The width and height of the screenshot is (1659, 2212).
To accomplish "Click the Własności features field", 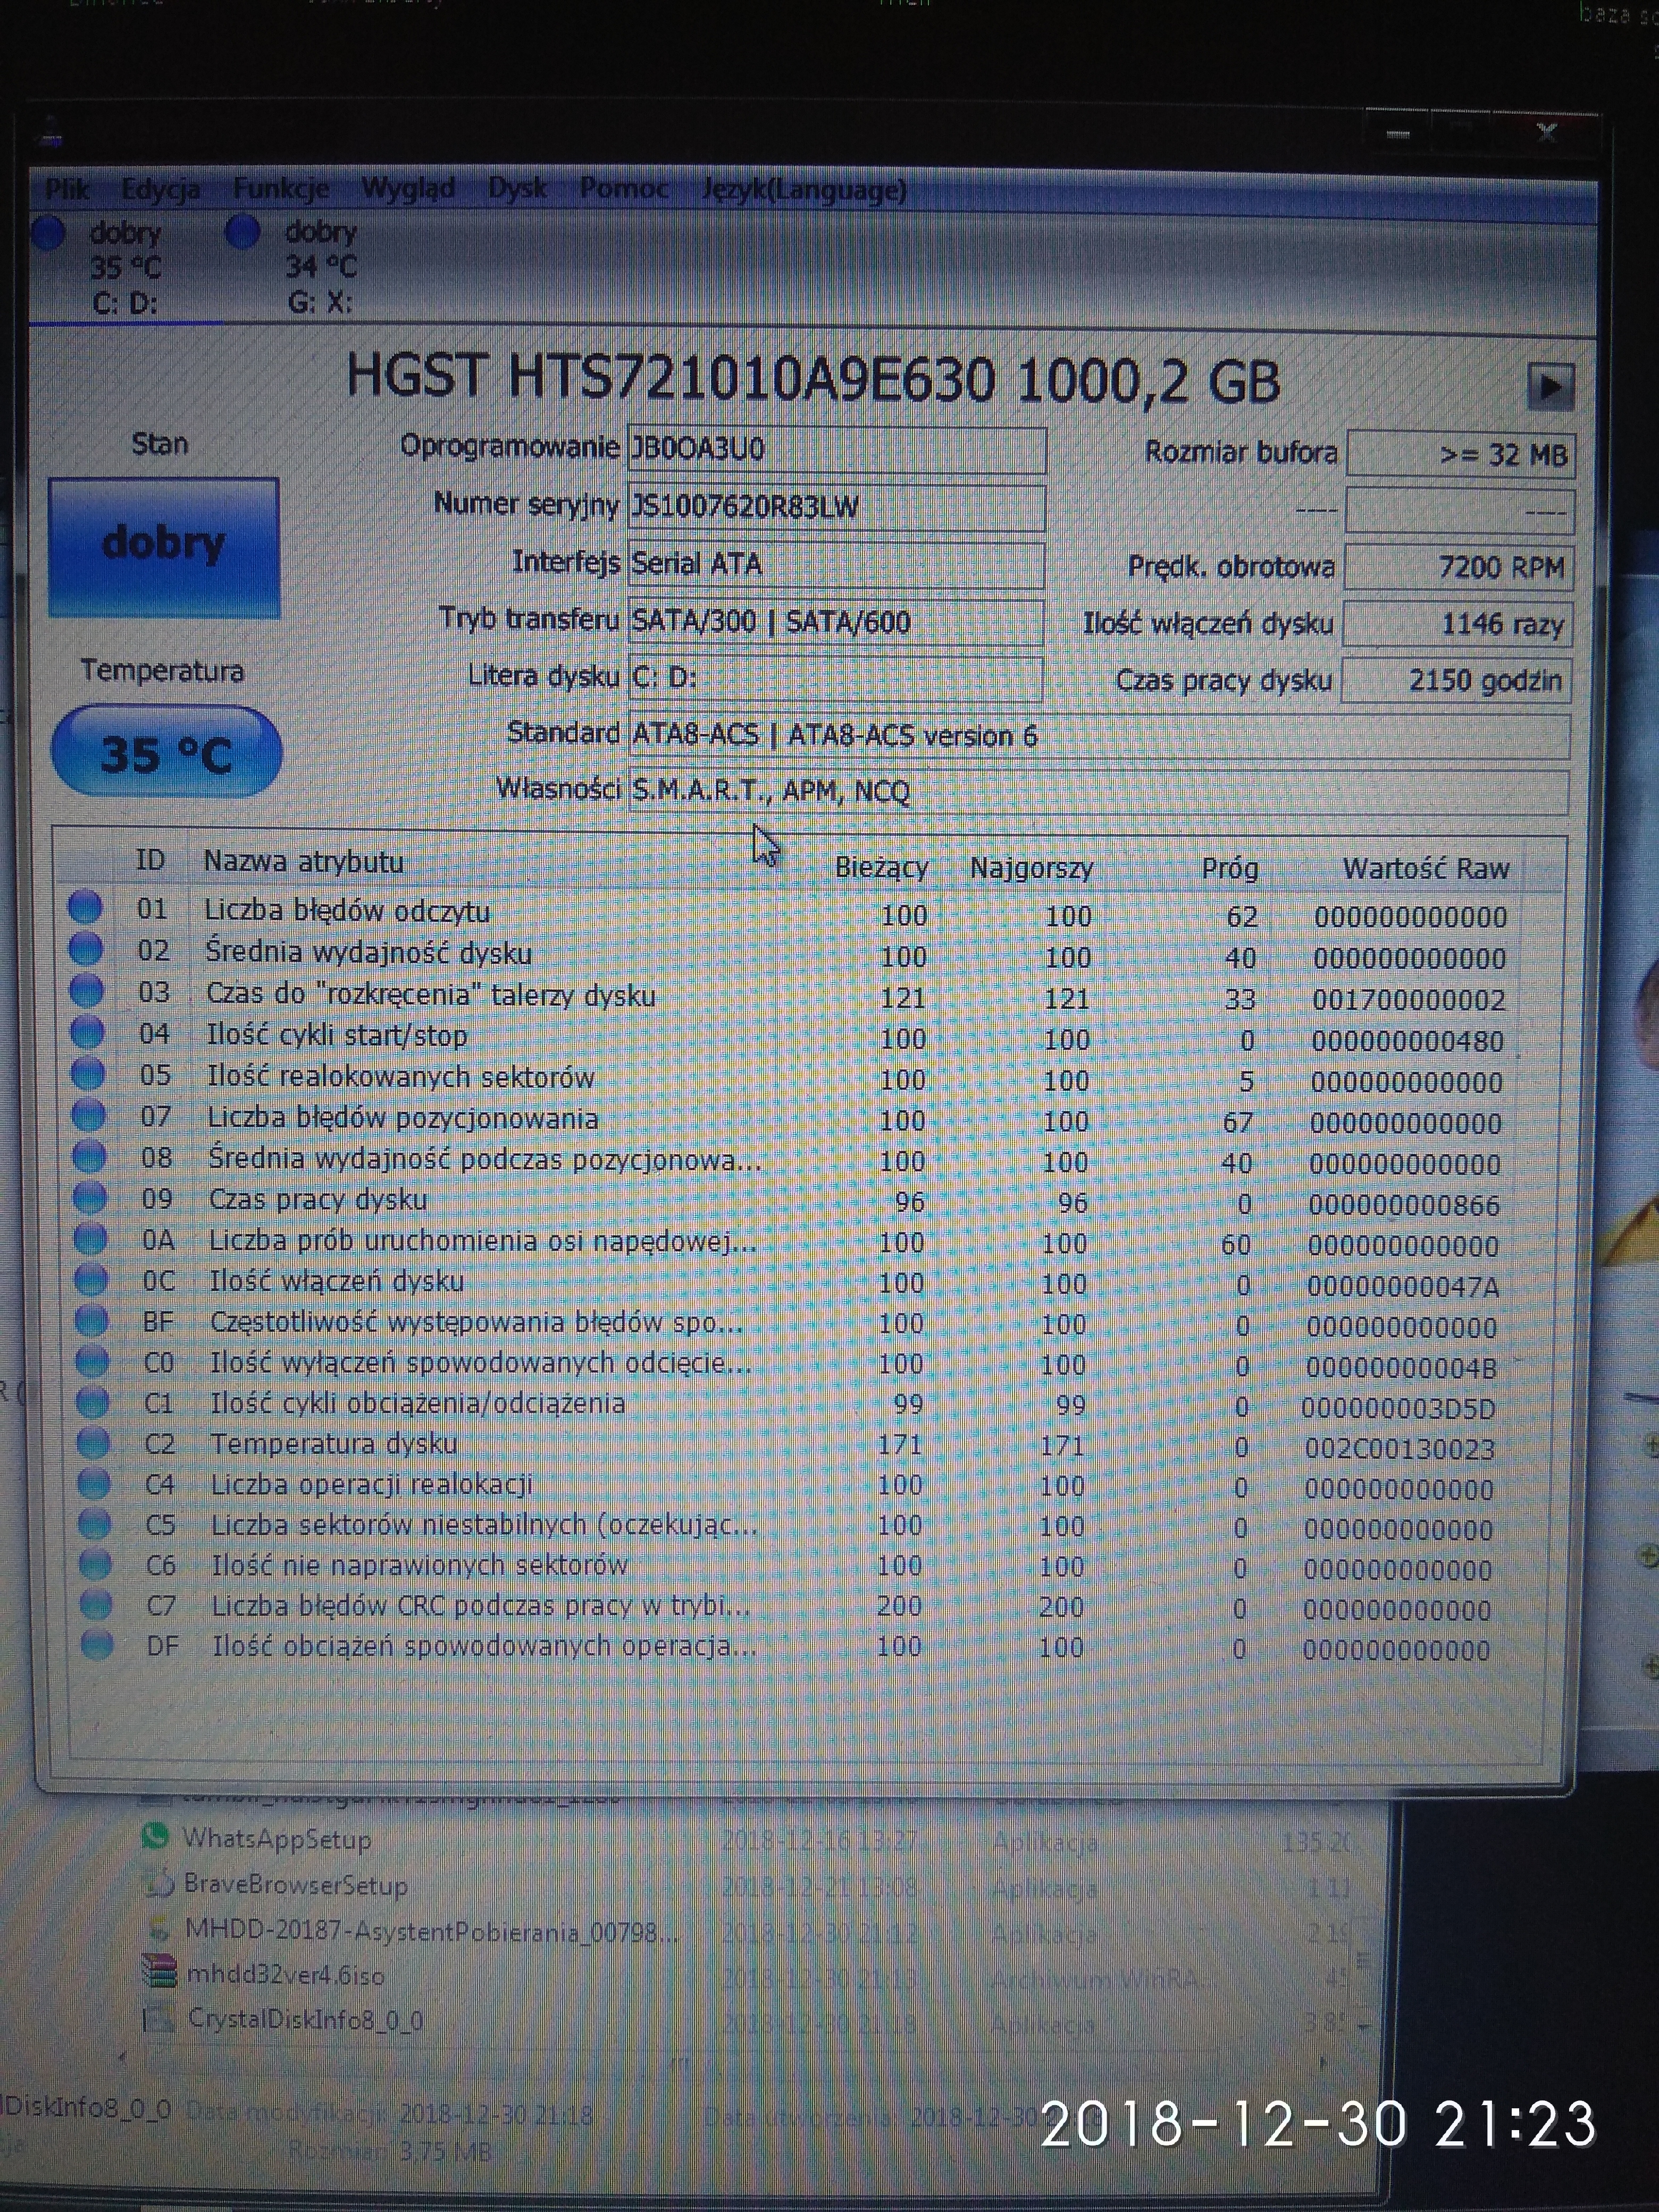I will [x=1098, y=792].
